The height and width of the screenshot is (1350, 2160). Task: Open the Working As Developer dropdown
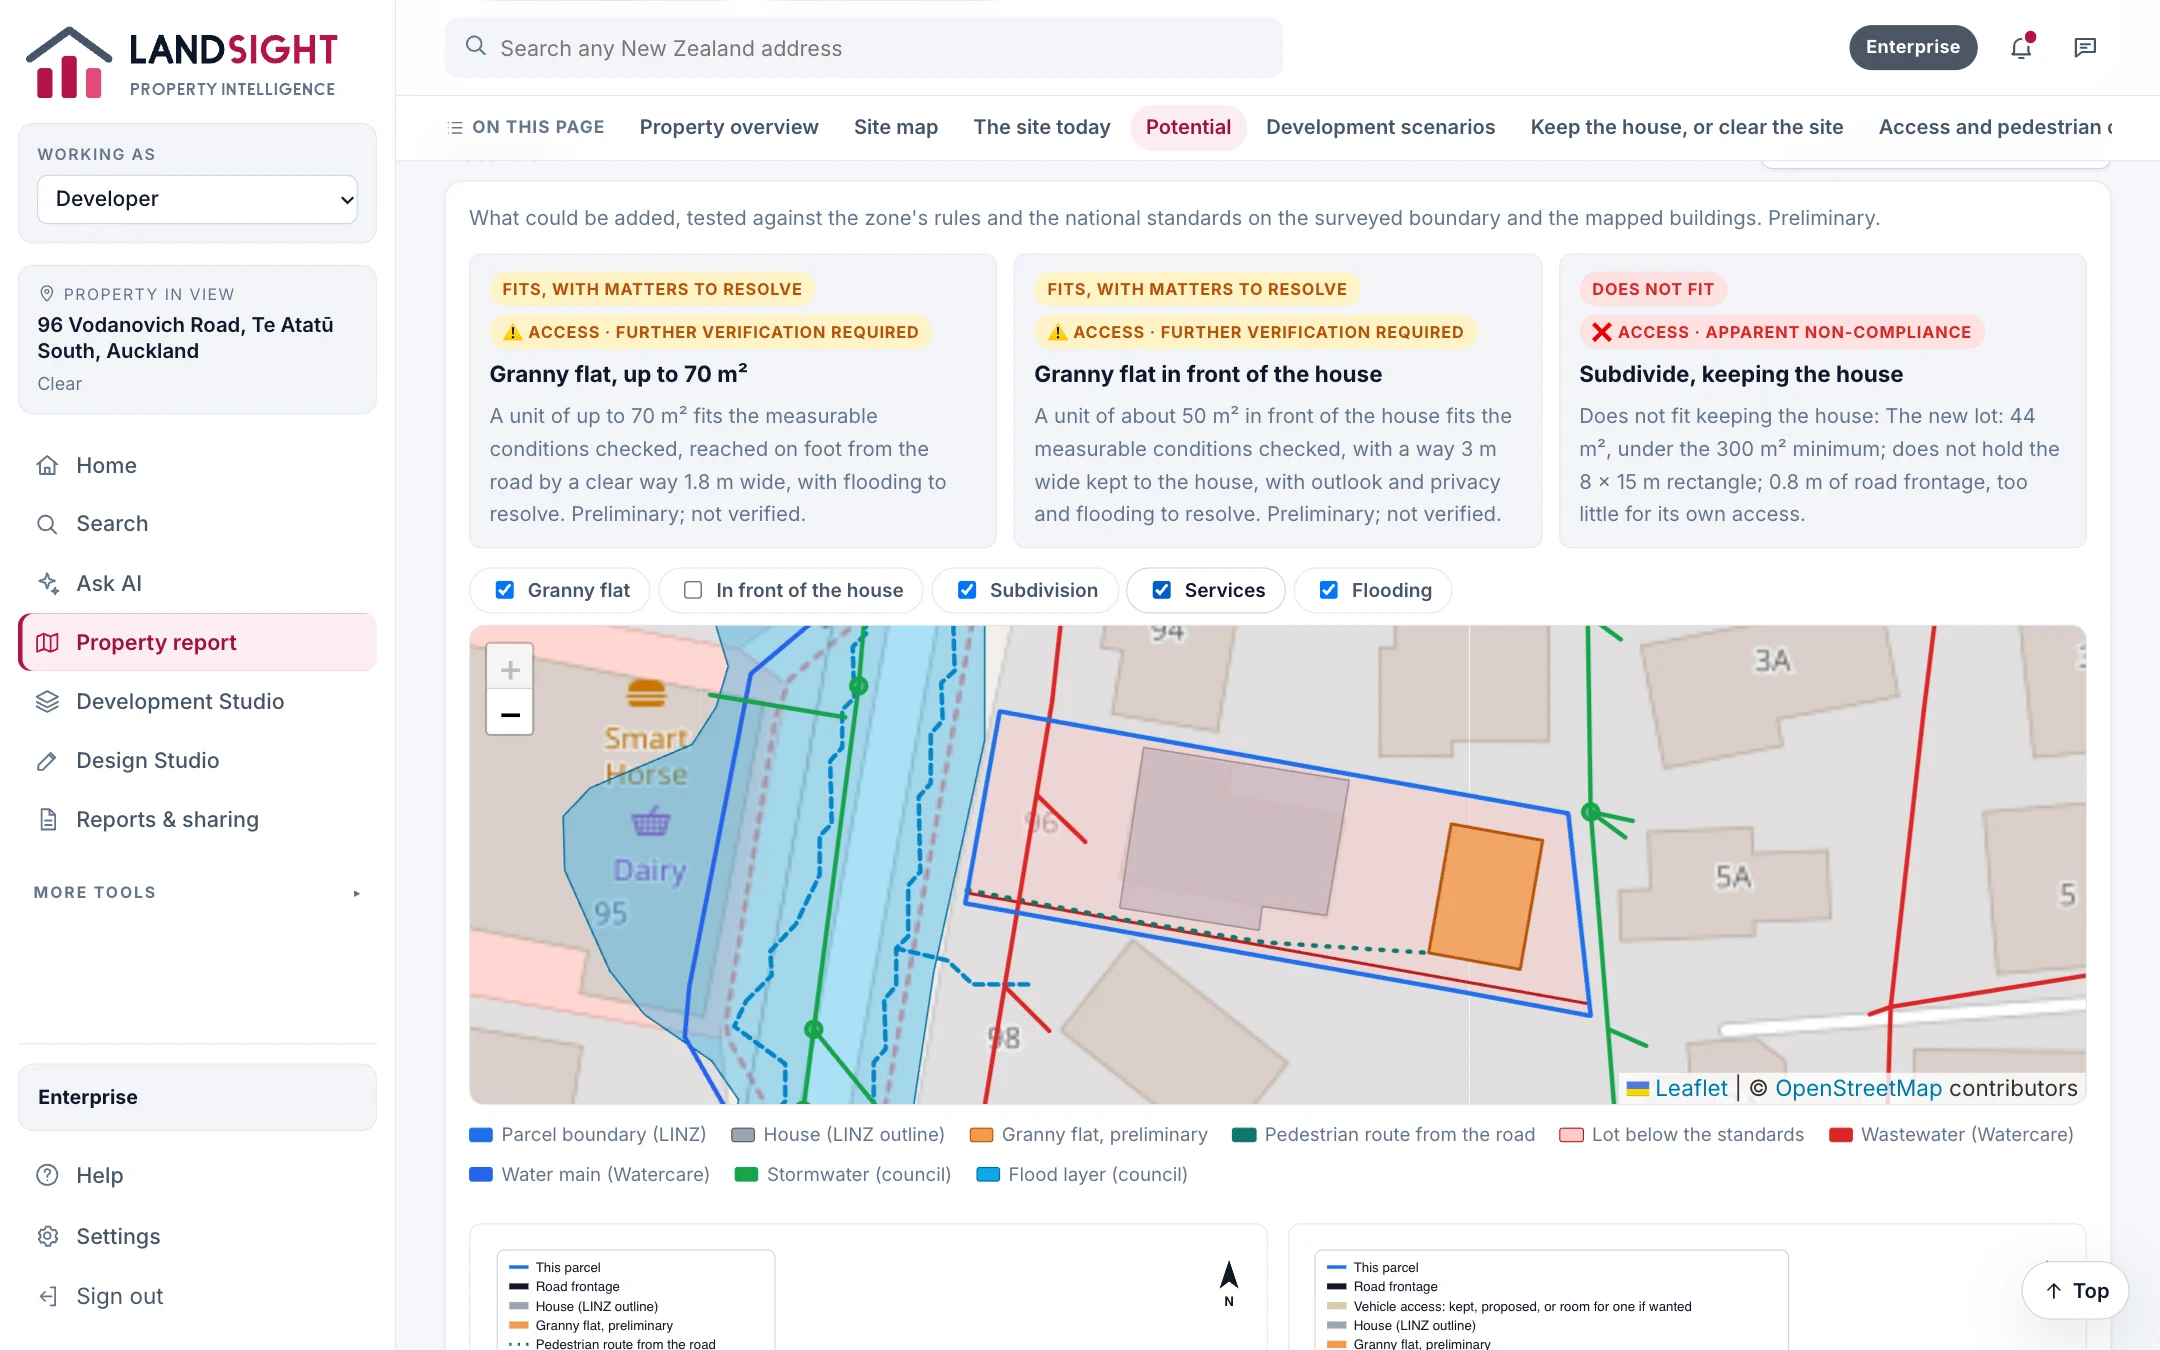pyautogui.click(x=197, y=199)
